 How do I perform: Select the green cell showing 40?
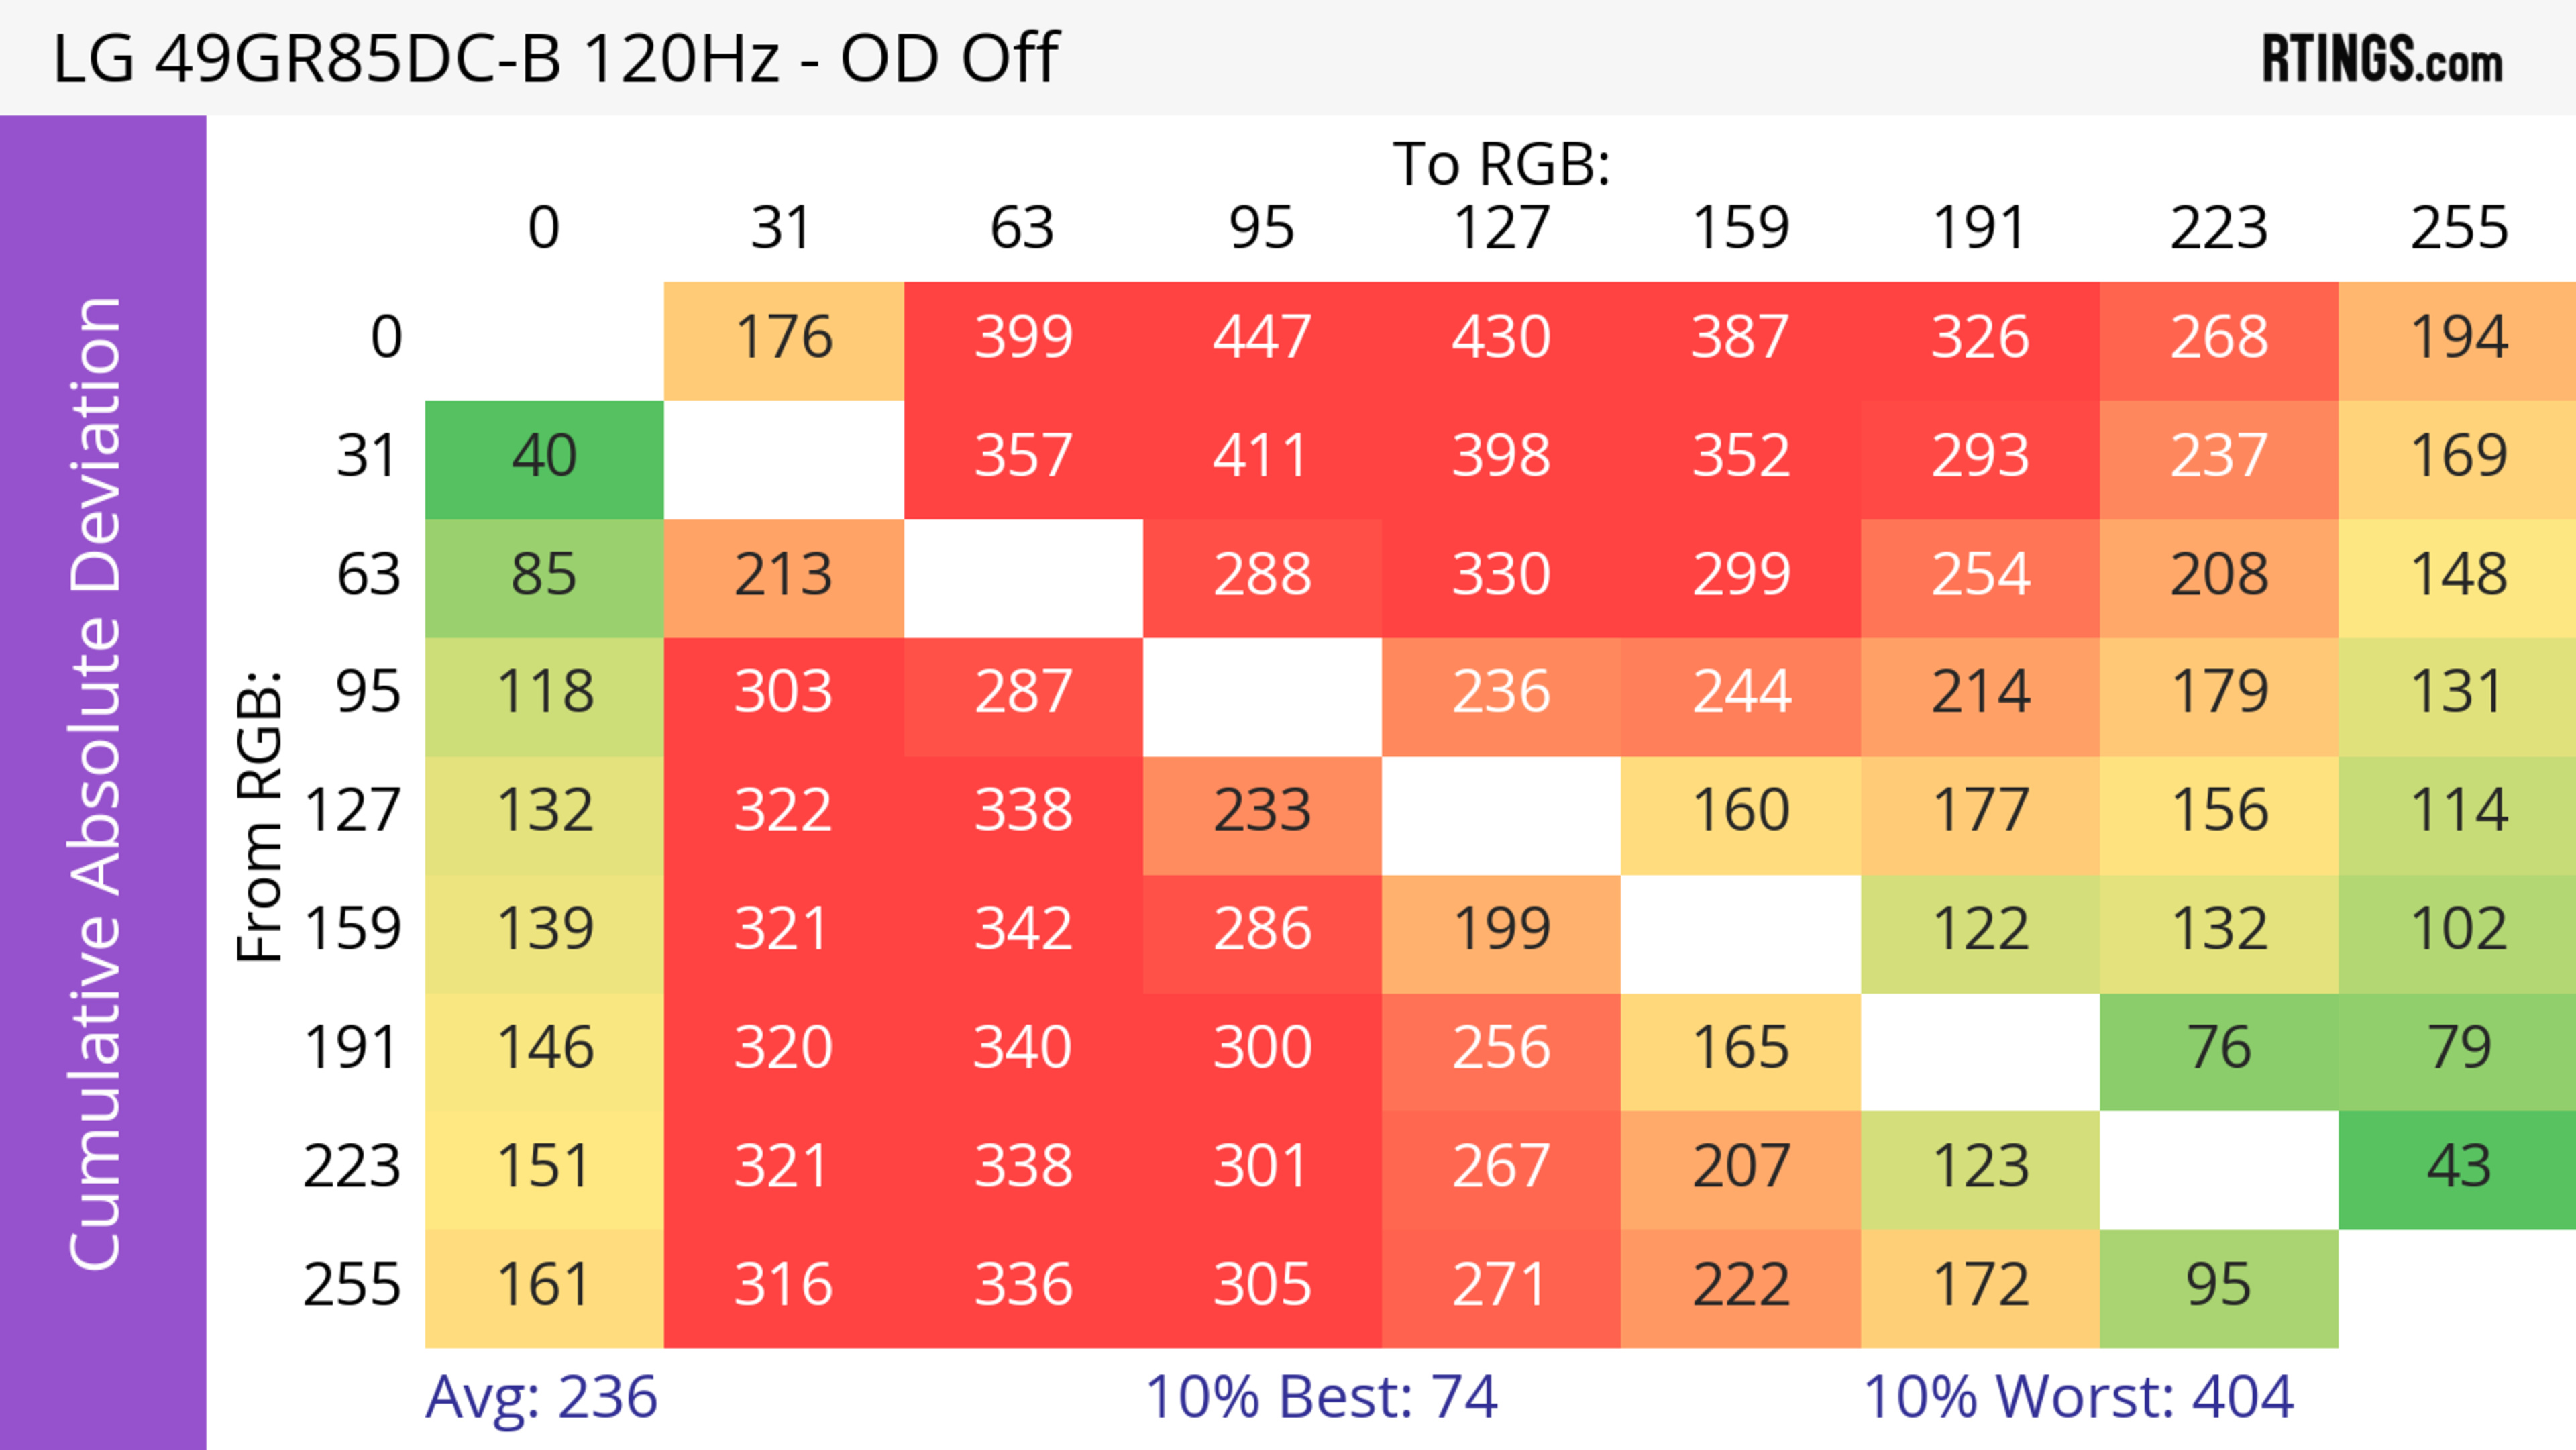[544, 457]
